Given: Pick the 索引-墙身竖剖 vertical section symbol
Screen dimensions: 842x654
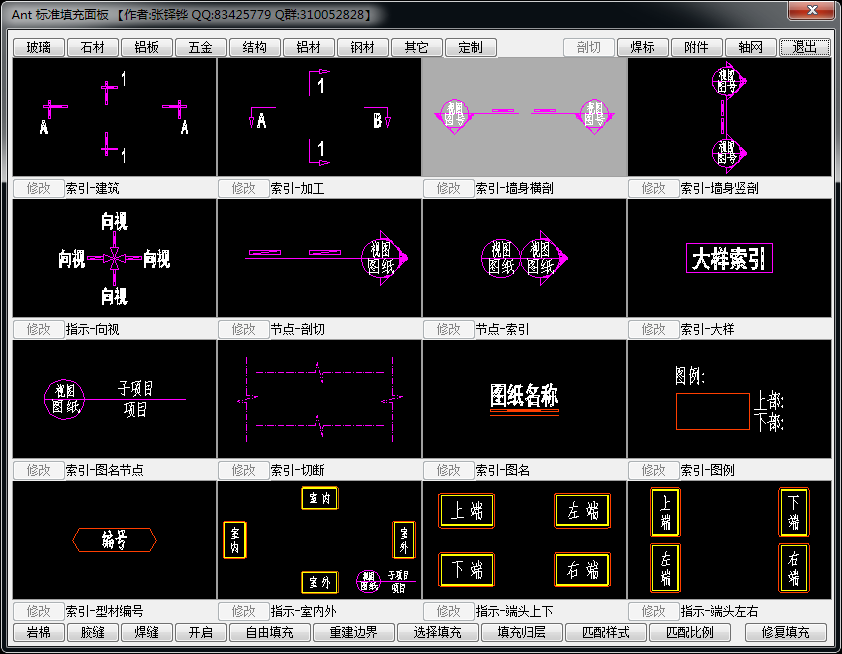Looking at the screenshot, I should pos(729,117).
